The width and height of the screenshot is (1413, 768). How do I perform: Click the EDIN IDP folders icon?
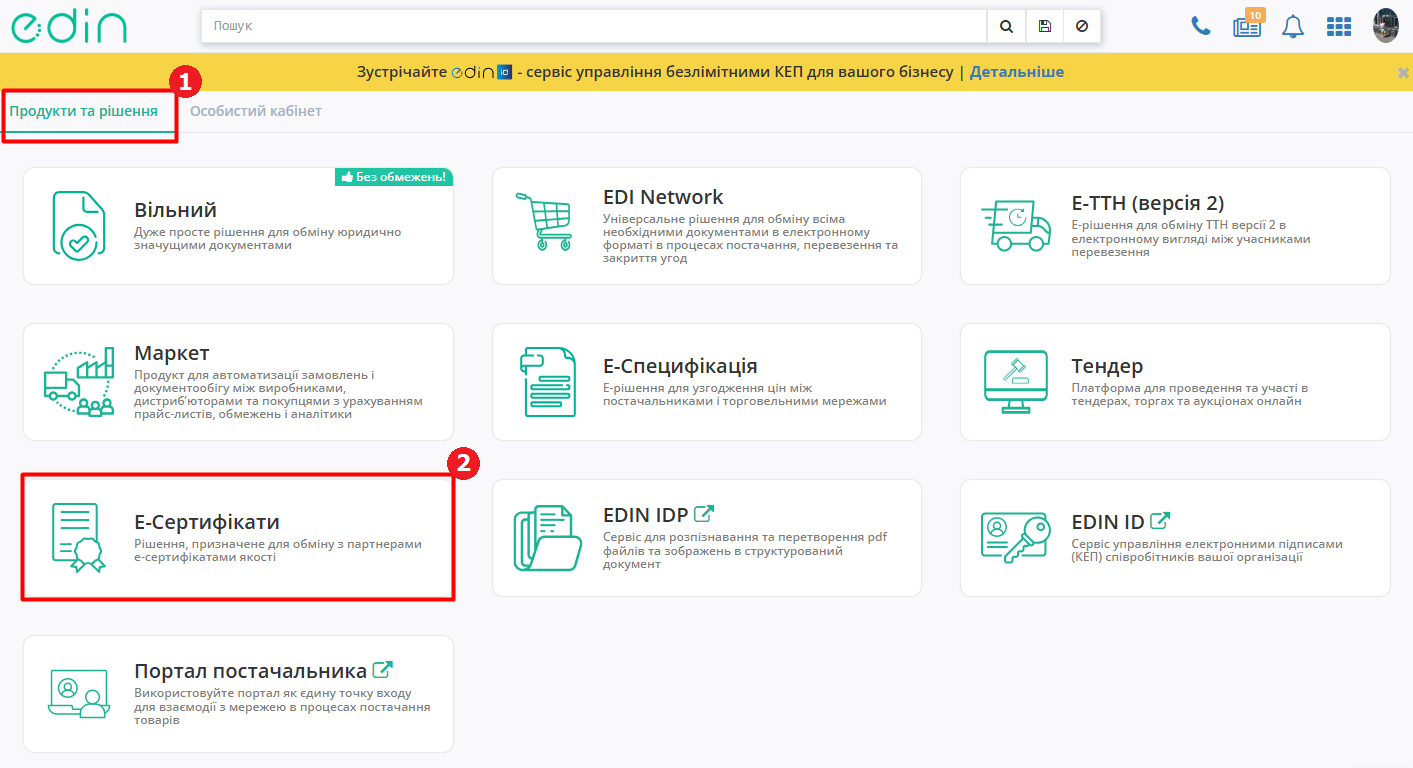coord(547,538)
